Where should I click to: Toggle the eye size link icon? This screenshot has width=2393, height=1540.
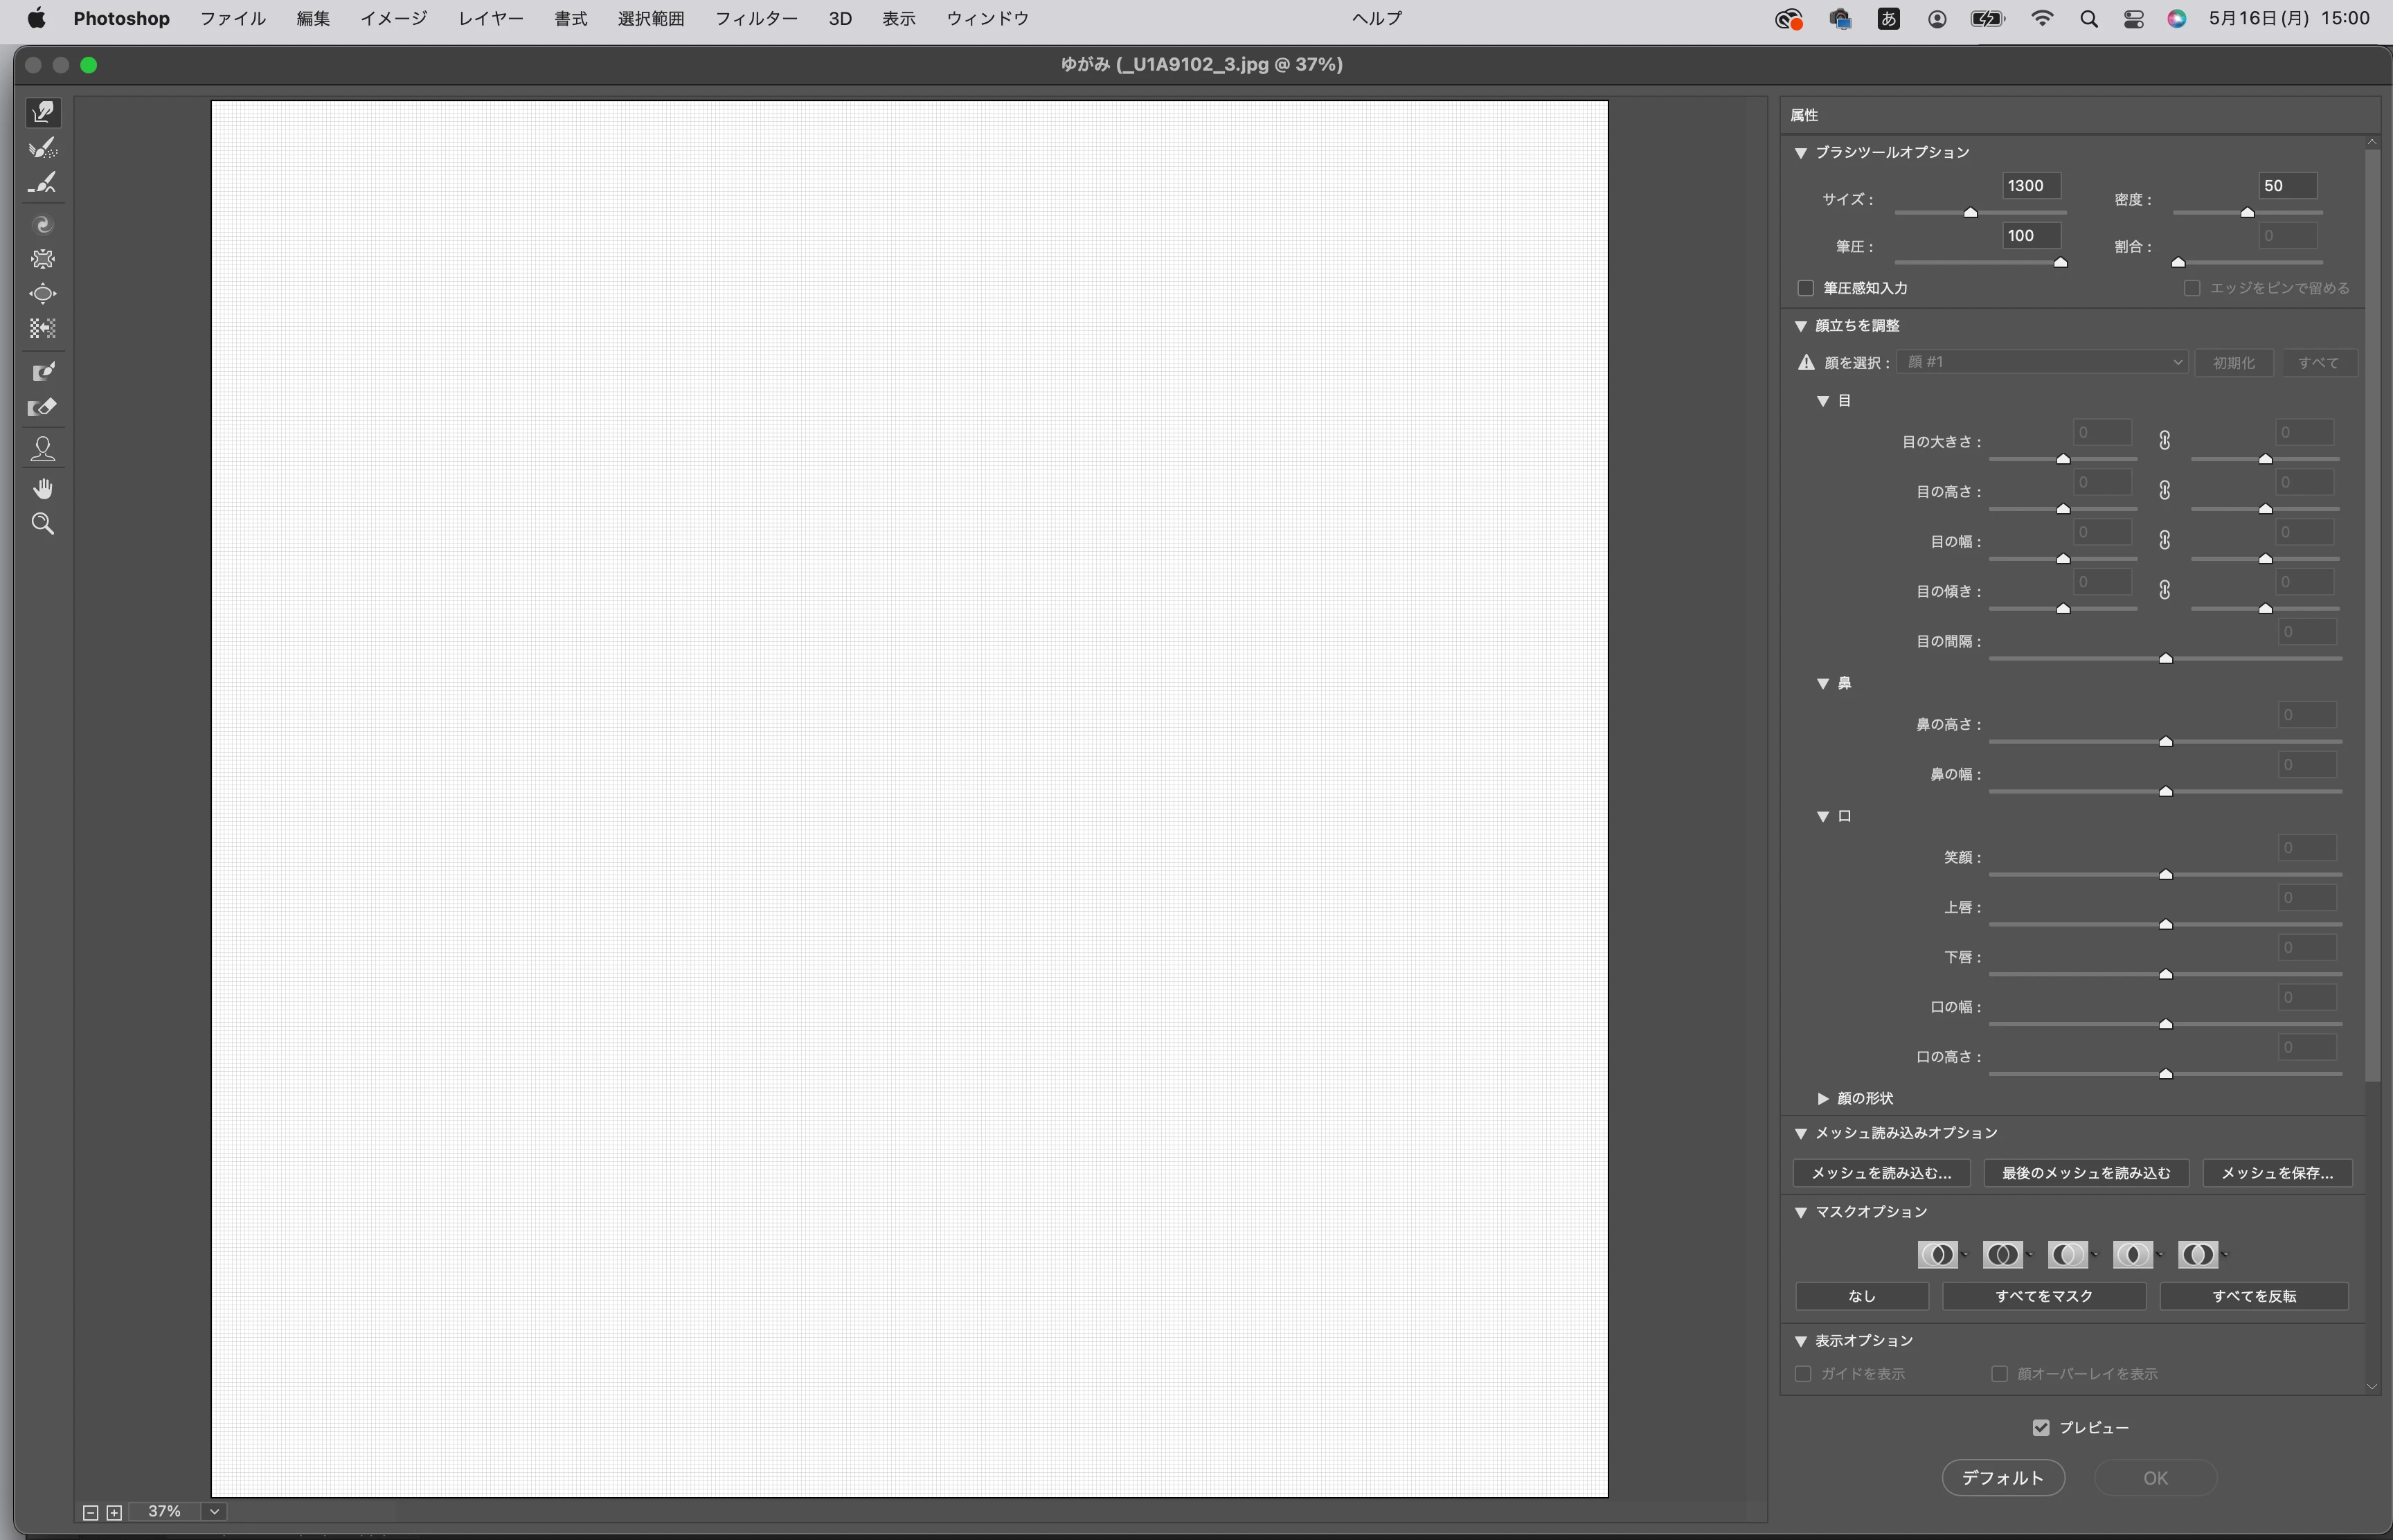(x=2164, y=440)
